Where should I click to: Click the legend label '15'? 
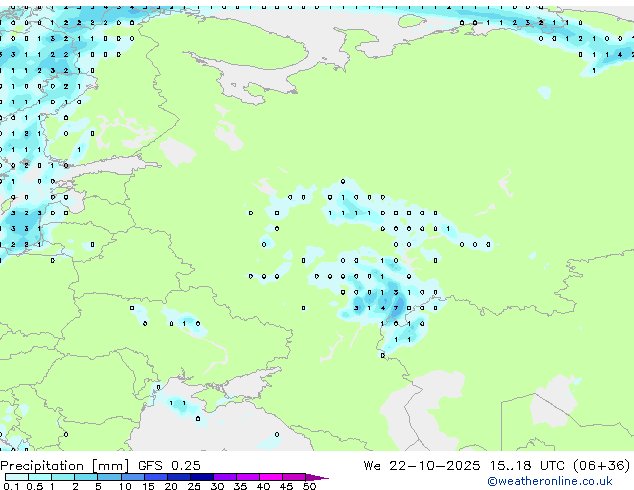[148, 486]
